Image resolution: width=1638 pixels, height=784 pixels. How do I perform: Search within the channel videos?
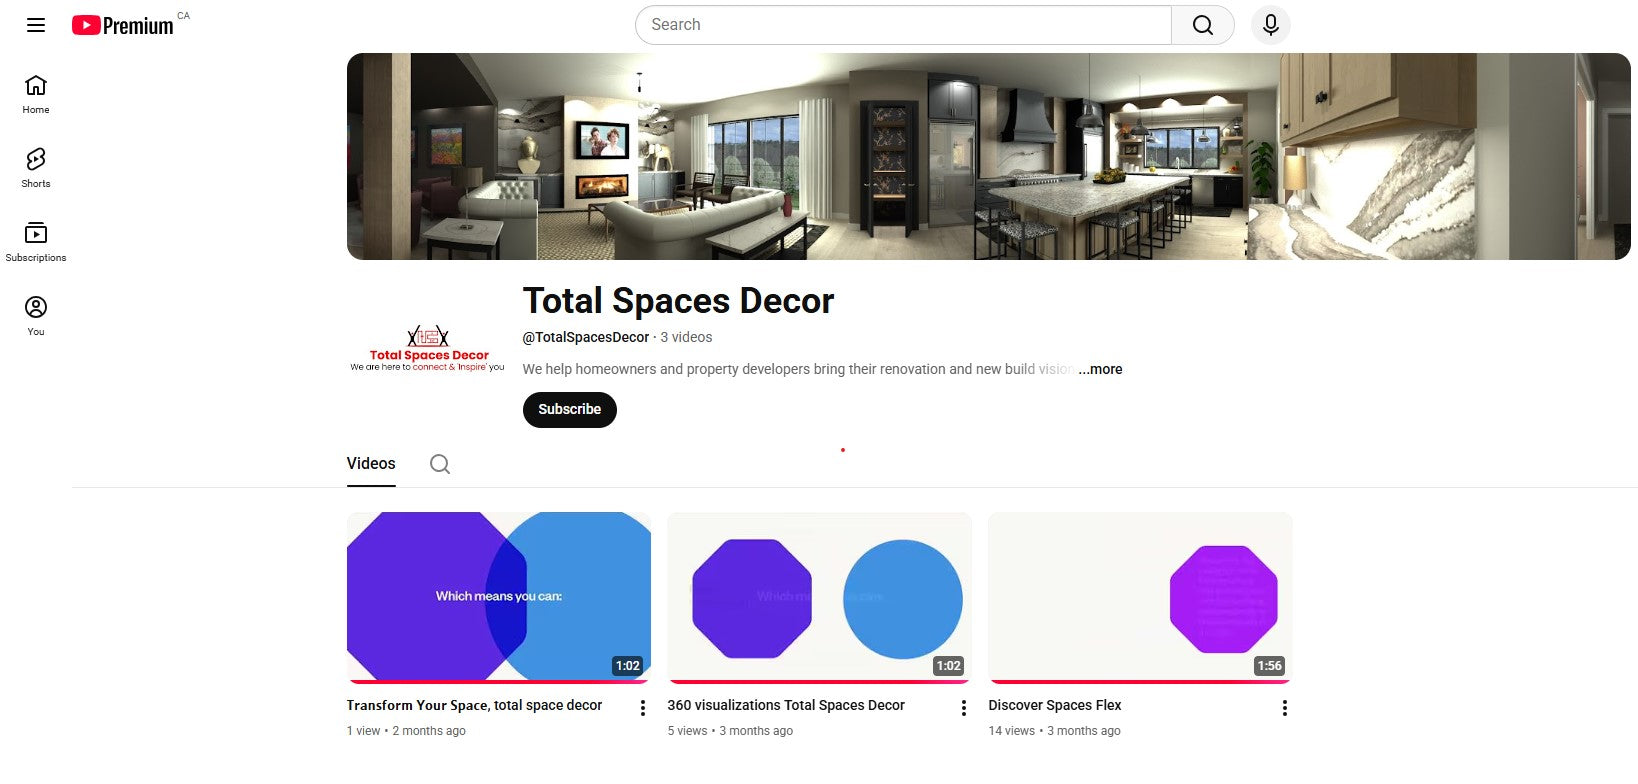(x=440, y=464)
